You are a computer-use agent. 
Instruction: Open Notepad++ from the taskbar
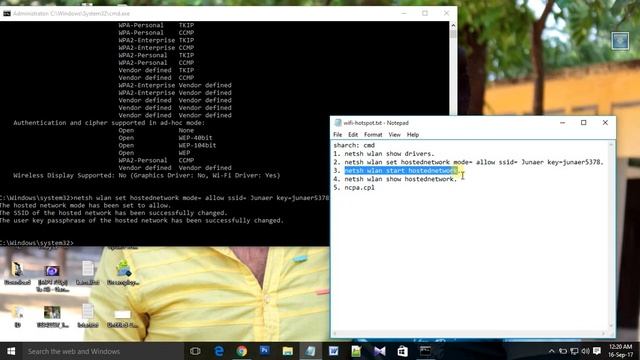(356, 351)
